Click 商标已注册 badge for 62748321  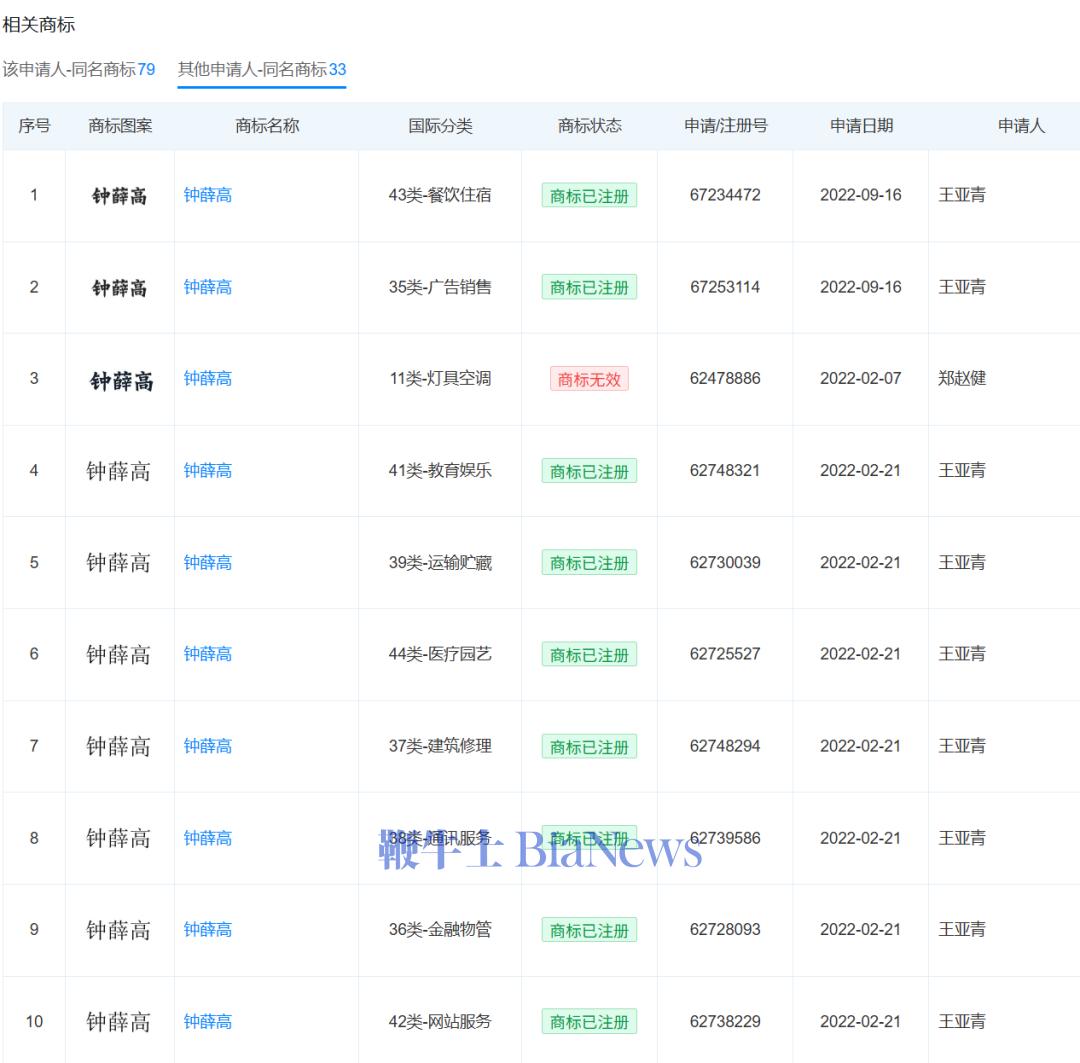pyautogui.click(x=589, y=471)
